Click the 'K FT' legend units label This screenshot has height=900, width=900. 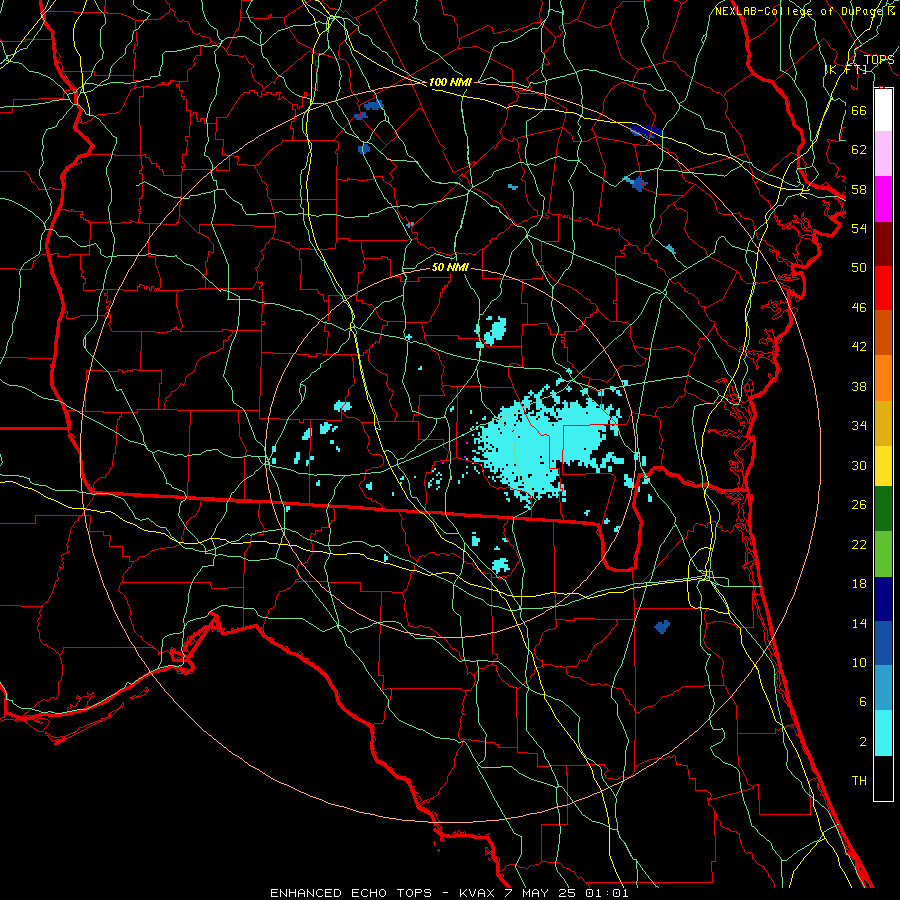coord(846,69)
